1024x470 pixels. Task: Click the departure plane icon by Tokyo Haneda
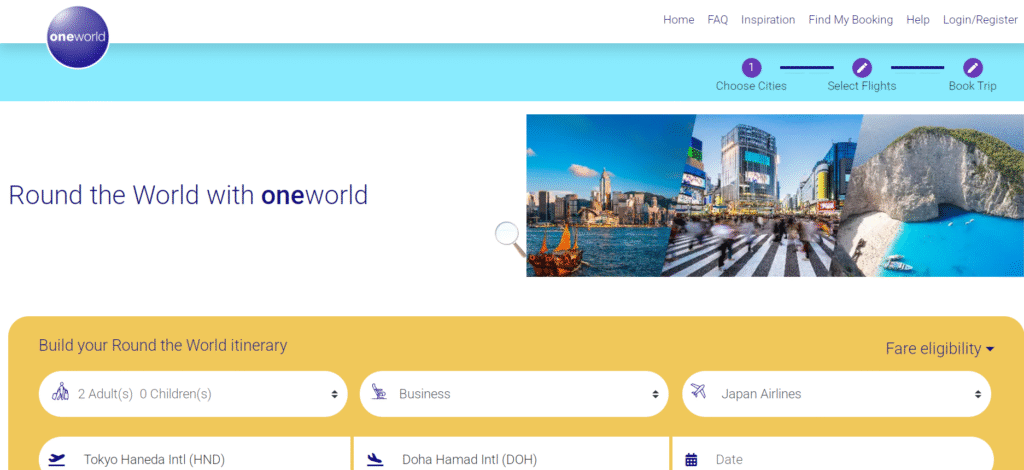click(x=57, y=460)
